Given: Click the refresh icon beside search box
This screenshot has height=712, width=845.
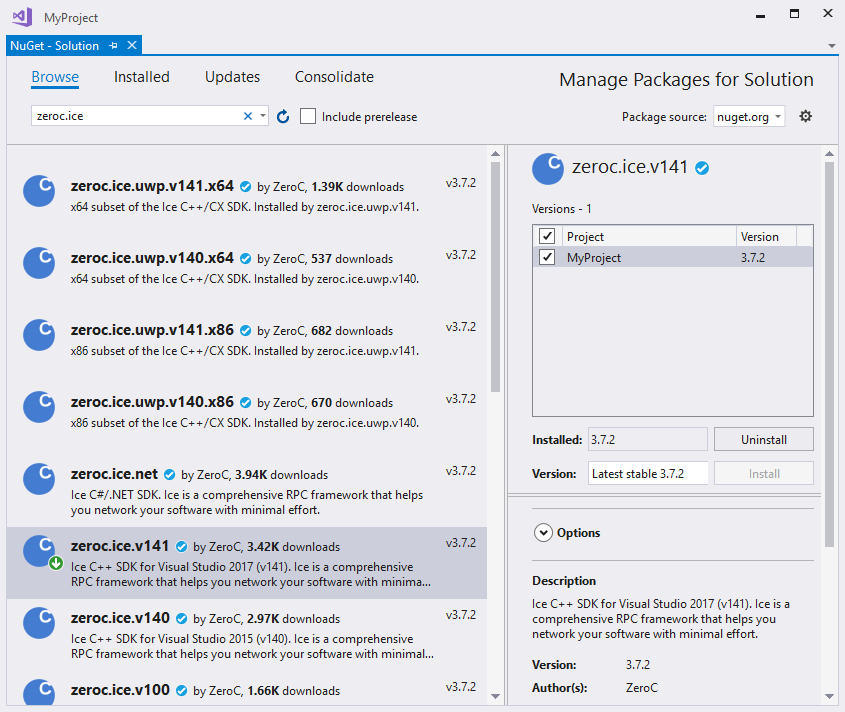Looking at the screenshot, I should click(283, 117).
